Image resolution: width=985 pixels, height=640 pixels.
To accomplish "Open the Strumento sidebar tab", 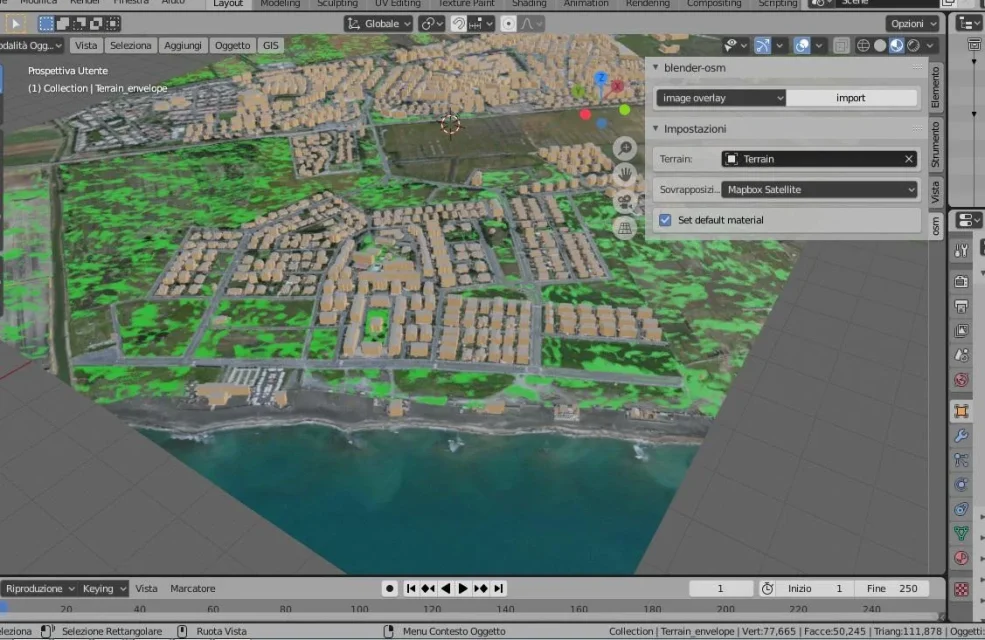I will tap(935, 145).
